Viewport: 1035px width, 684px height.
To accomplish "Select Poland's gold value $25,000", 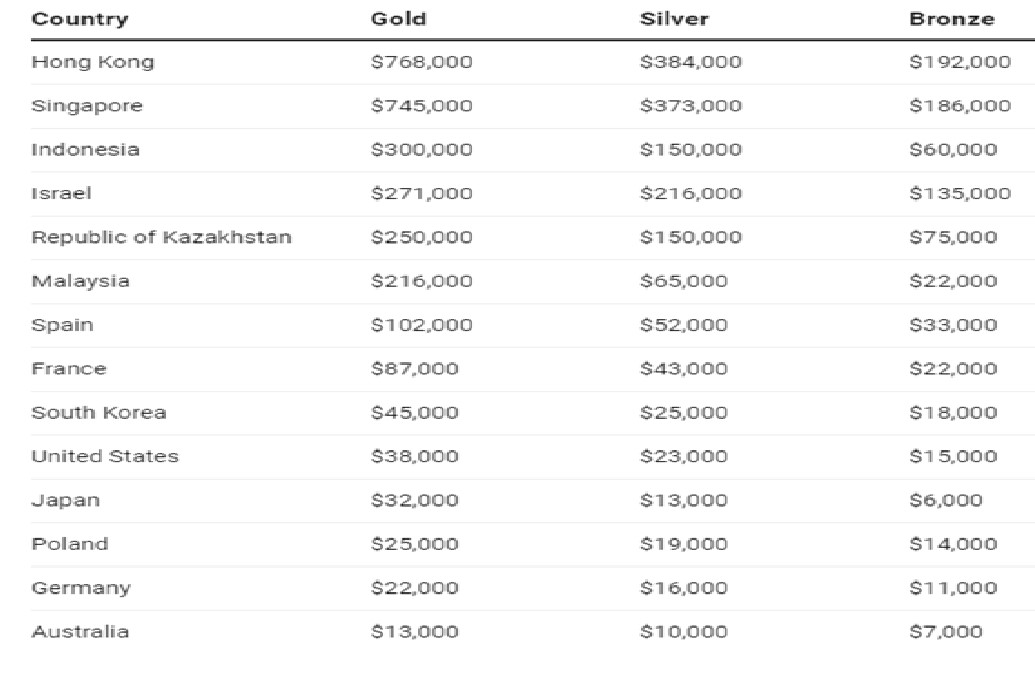I will 415,544.
